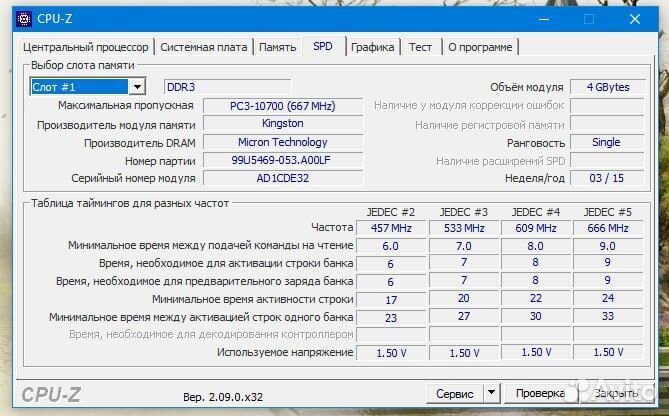This screenshot has height=416, width=669.
Task: Click the 27 bank cycle time cell
Action: [x=464, y=316]
